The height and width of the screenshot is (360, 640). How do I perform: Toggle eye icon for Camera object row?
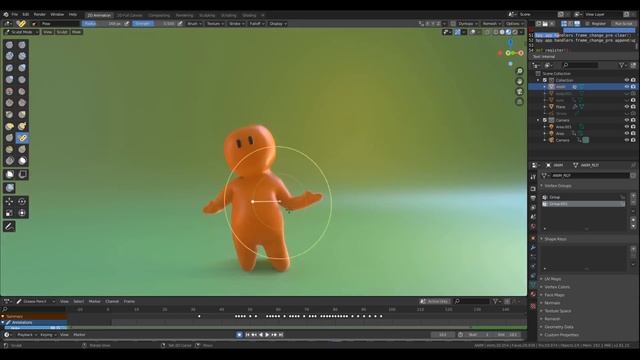click(x=627, y=140)
